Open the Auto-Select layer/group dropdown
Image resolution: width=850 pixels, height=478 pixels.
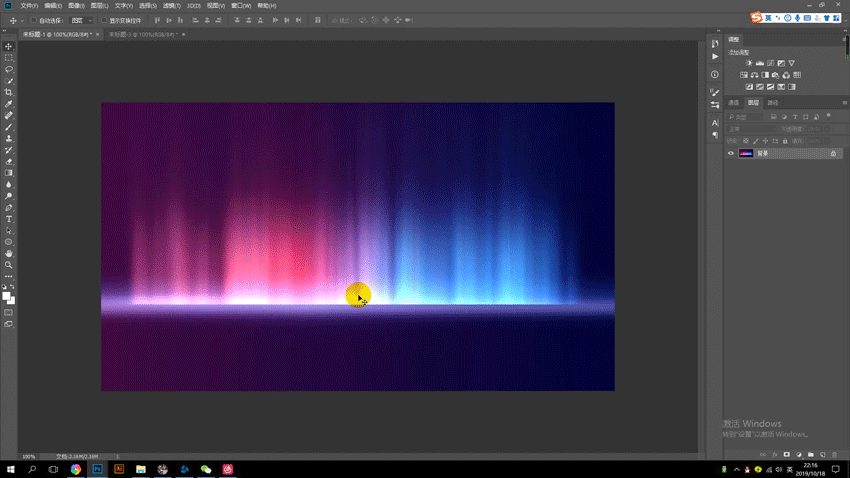[x=82, y=21]
